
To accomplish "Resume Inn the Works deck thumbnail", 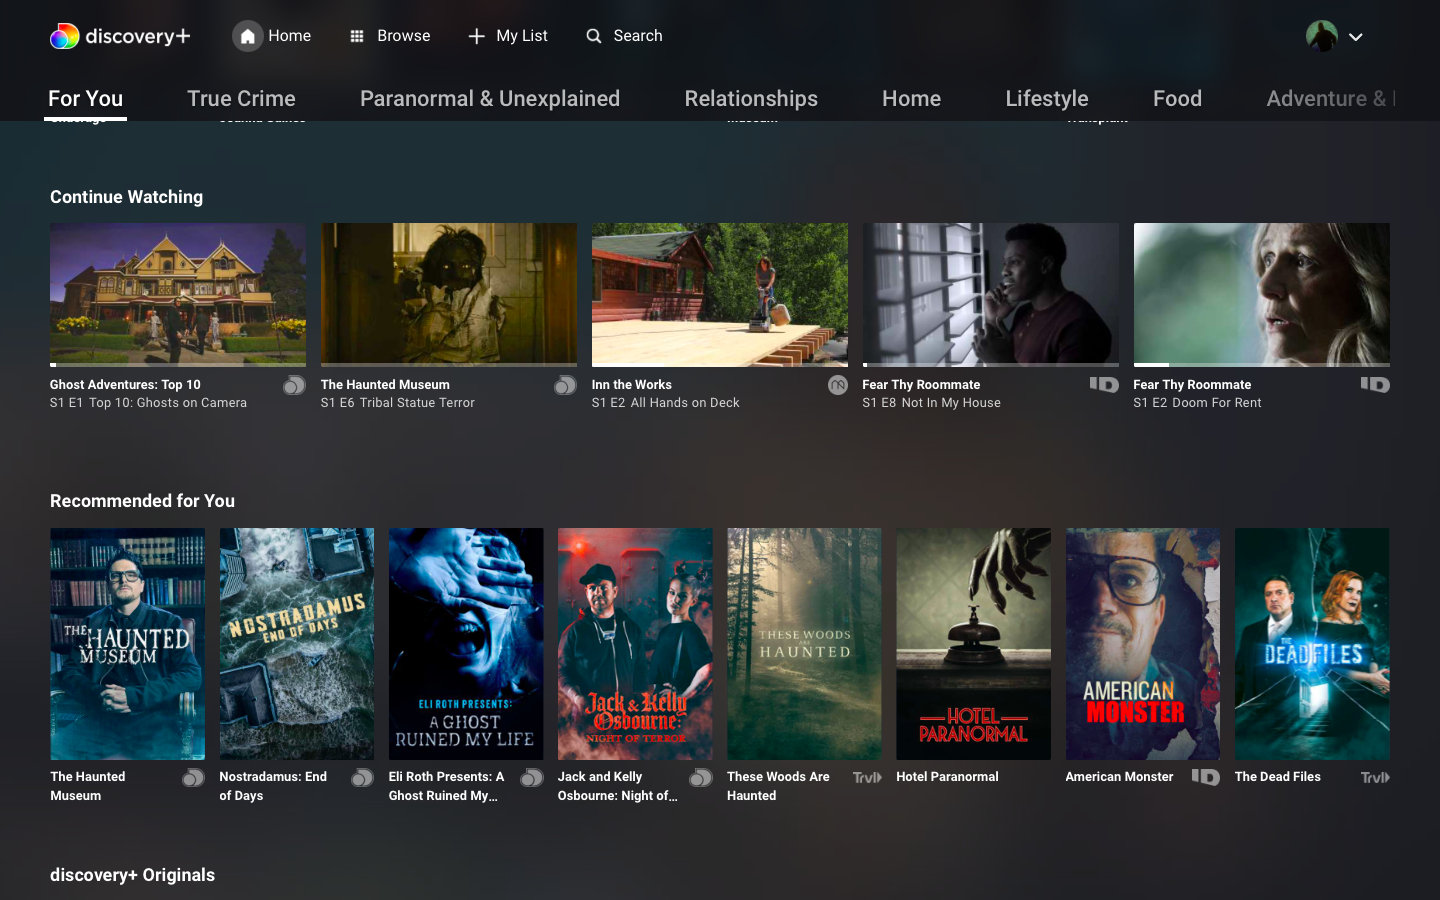I will click(x=720, y=294).
